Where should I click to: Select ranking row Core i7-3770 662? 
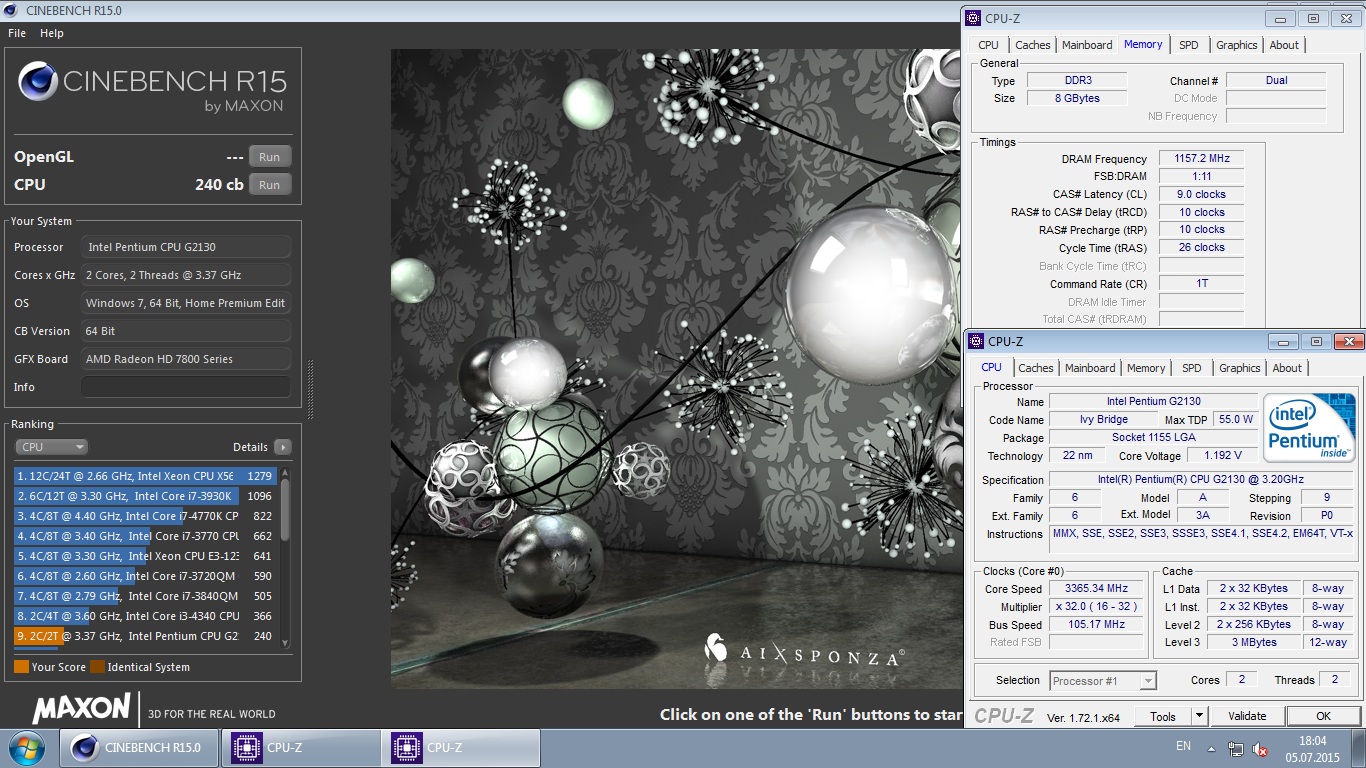tap(145, 536)
